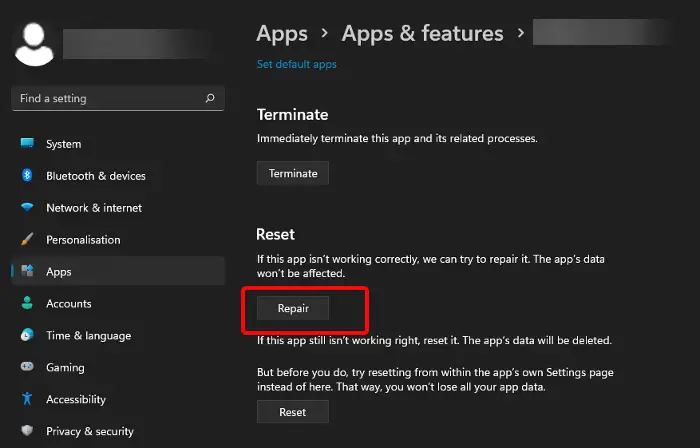Click the search magnifier icon
The image size is (700, 448).
(x=209, y=99)
